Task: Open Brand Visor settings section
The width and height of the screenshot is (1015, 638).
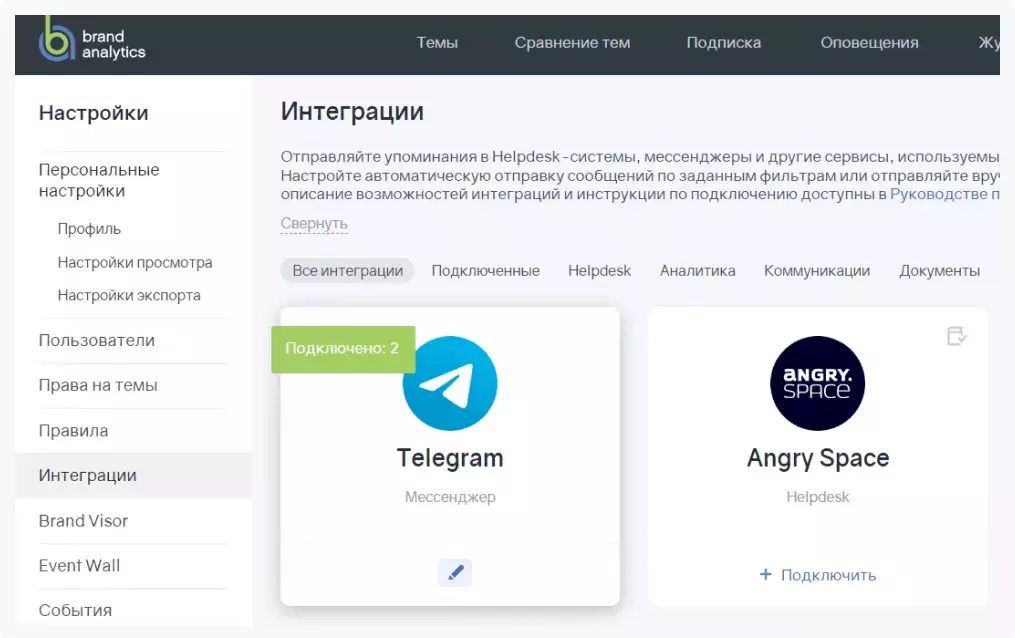Action: (x=83, y=521)
